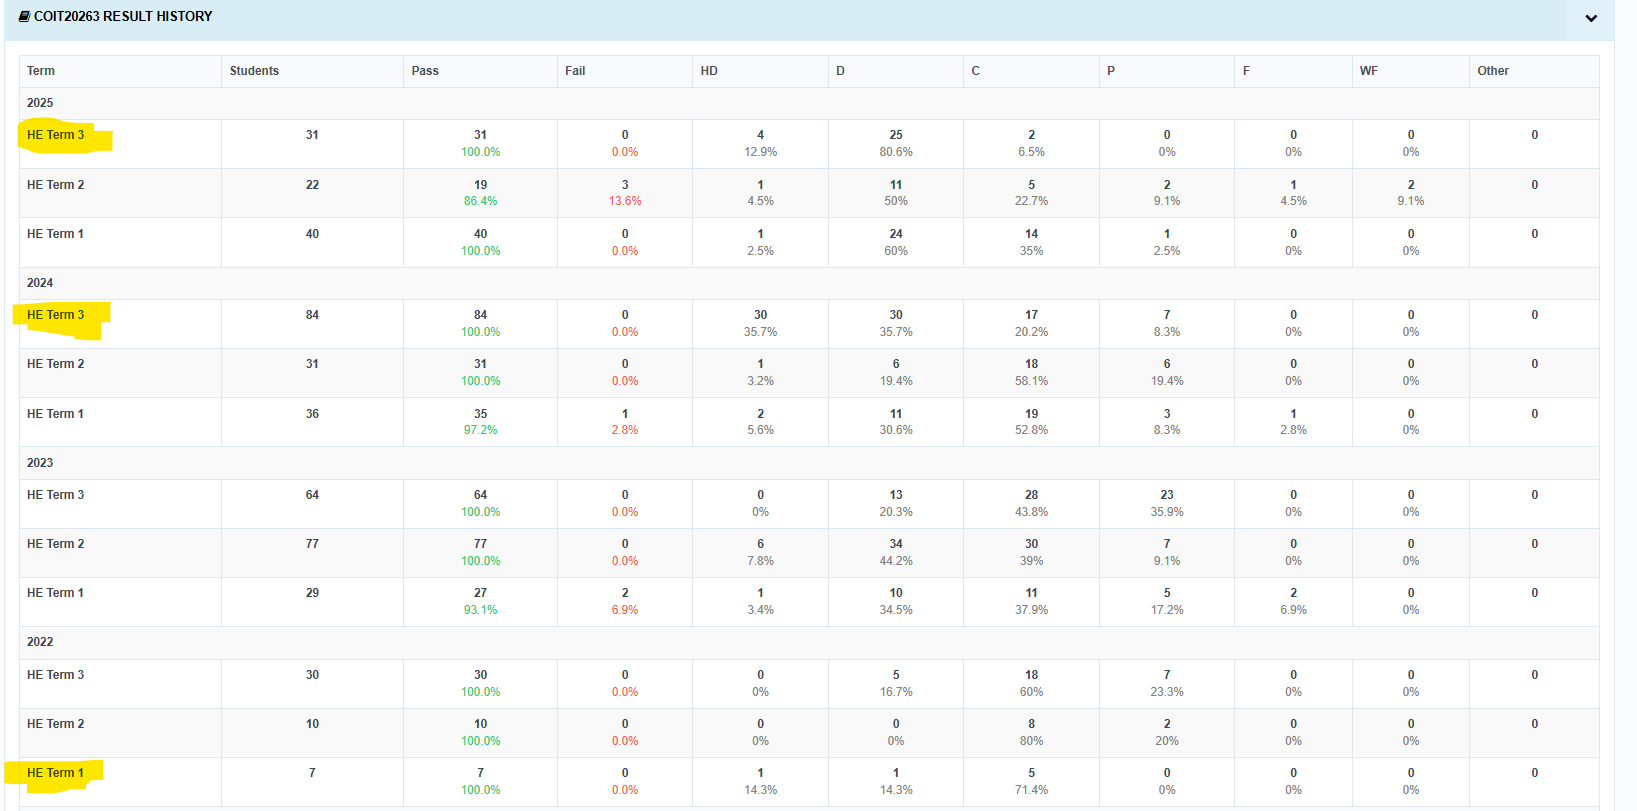Collapse the result history panel chevron
The width and height of the screenshot is (1637, 811).
tap(1590, 18)
